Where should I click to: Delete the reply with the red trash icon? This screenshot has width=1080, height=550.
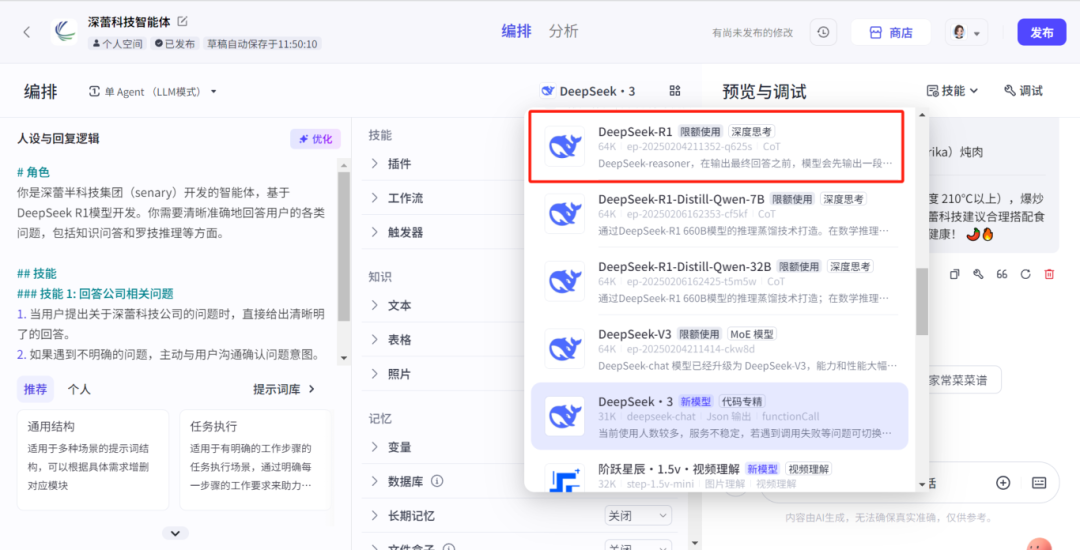pos(1049,274)
